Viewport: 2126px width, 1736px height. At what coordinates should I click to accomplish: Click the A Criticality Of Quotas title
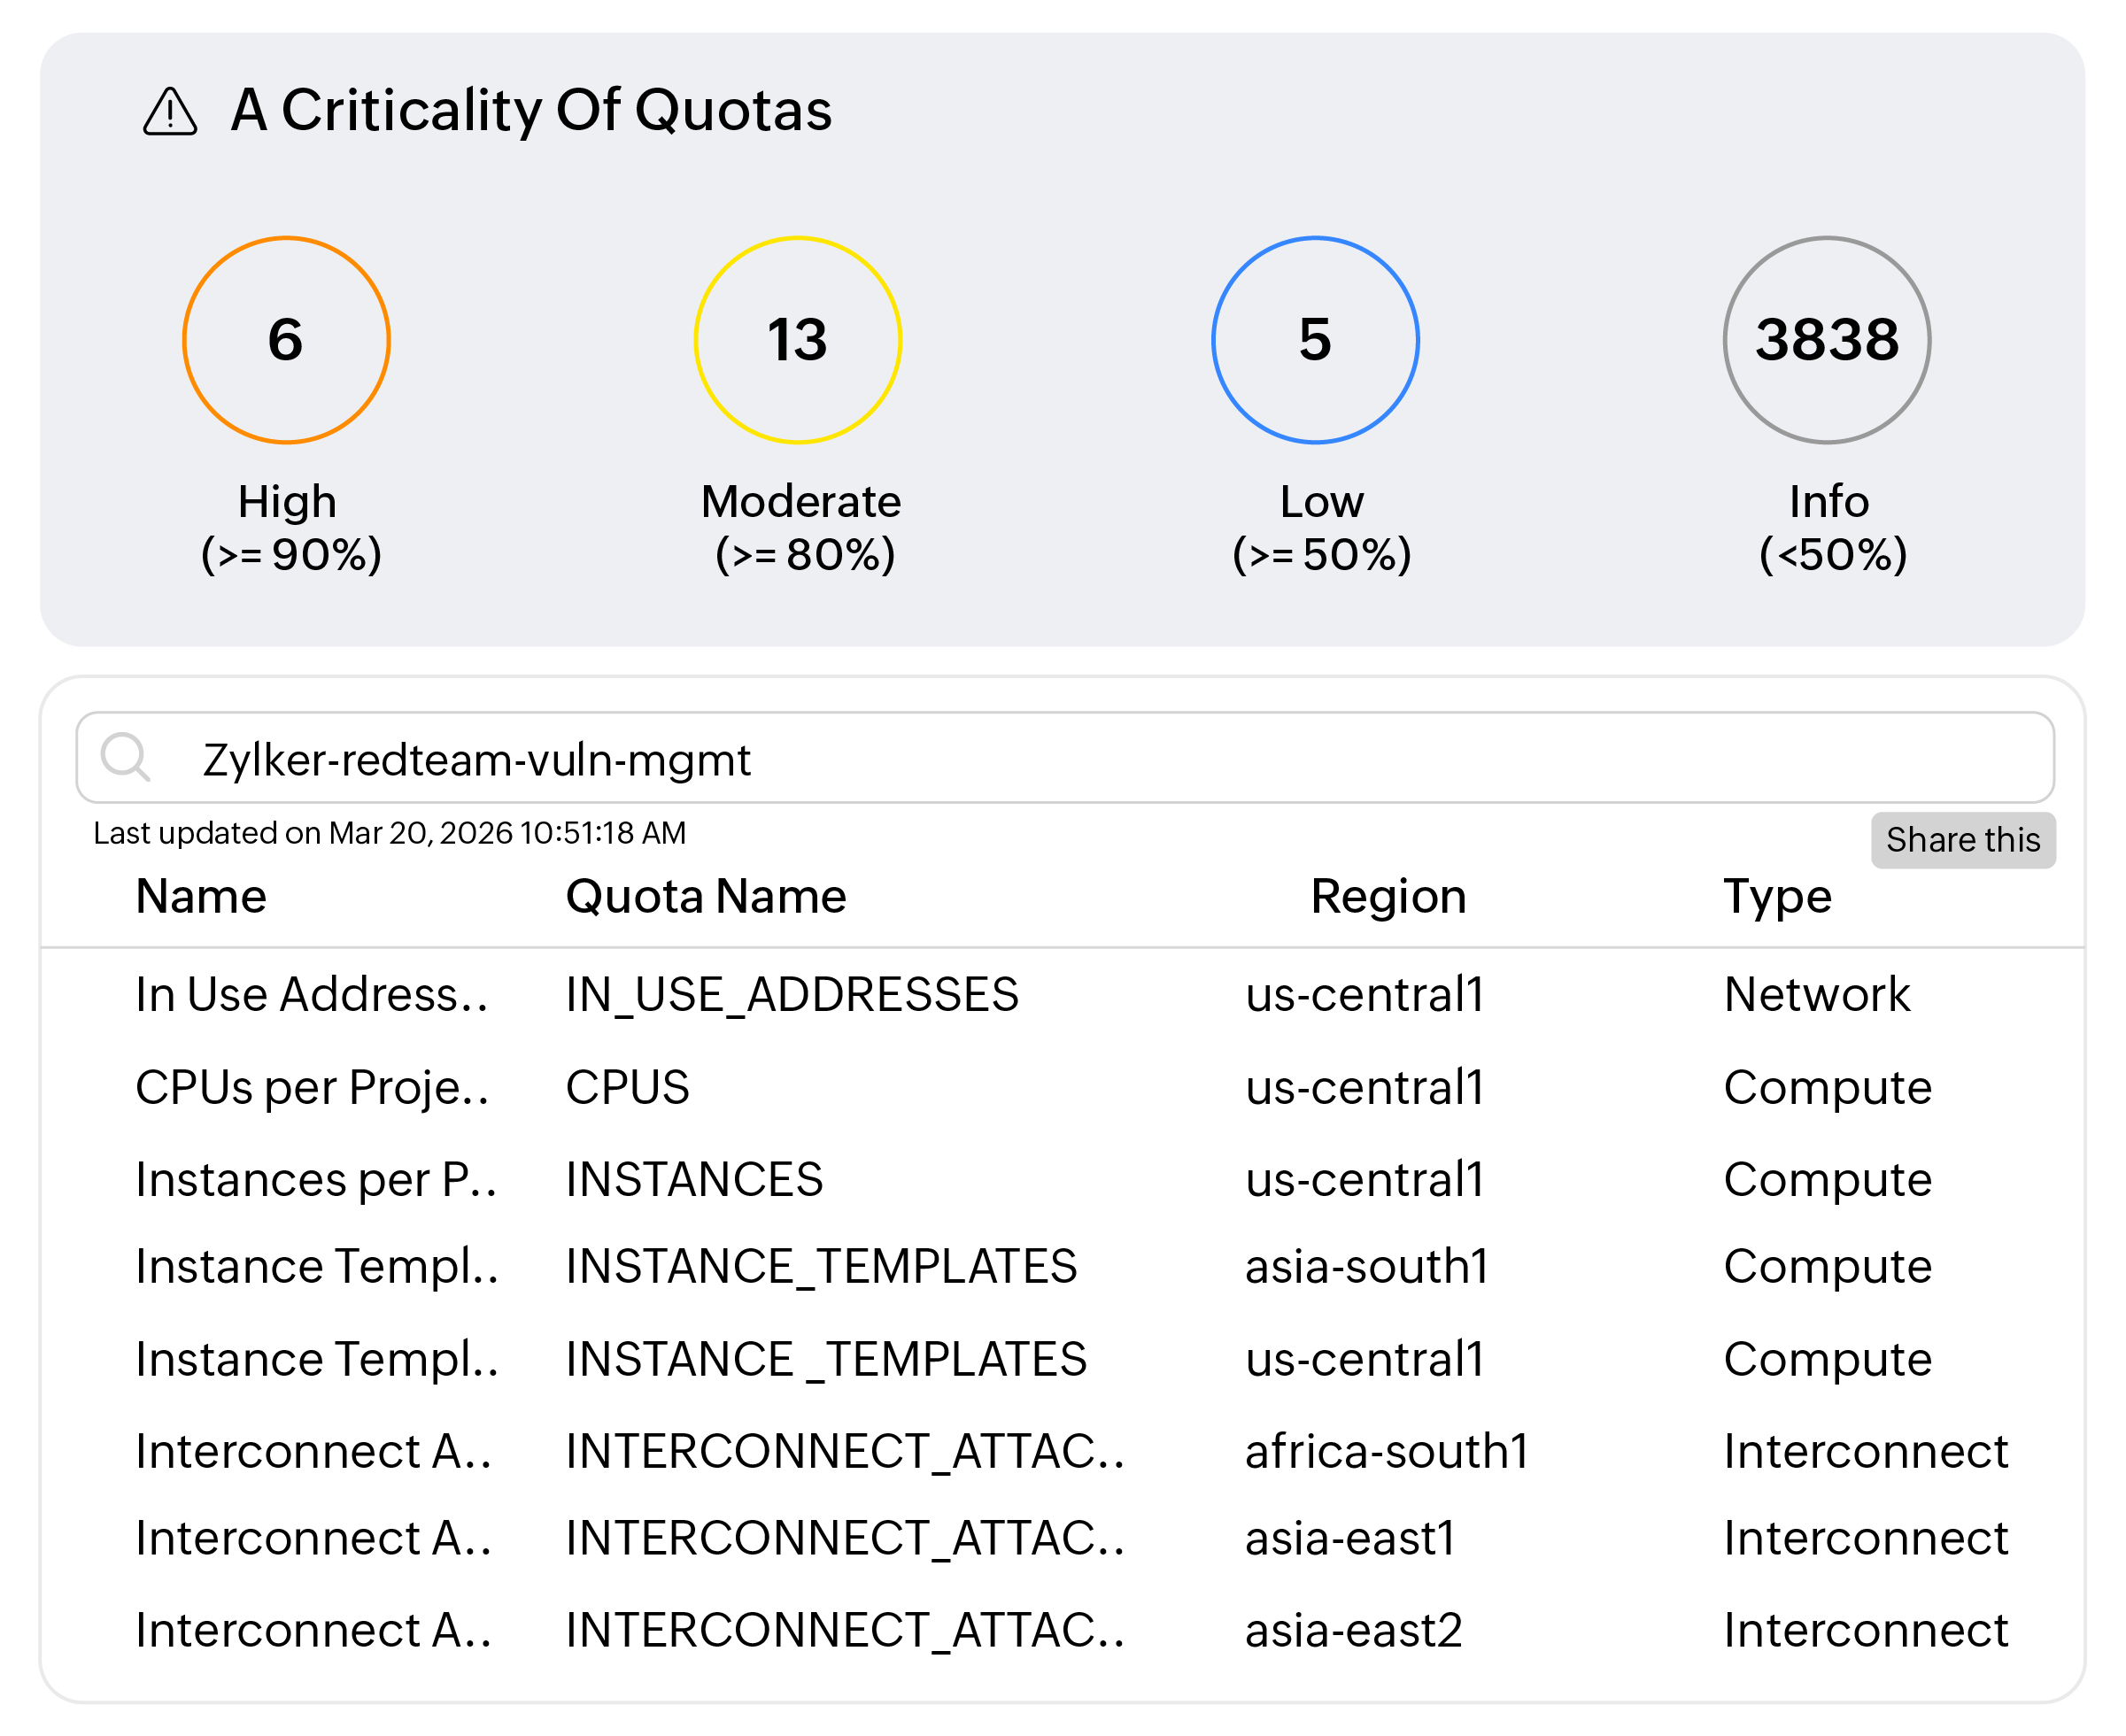(531, 110)
